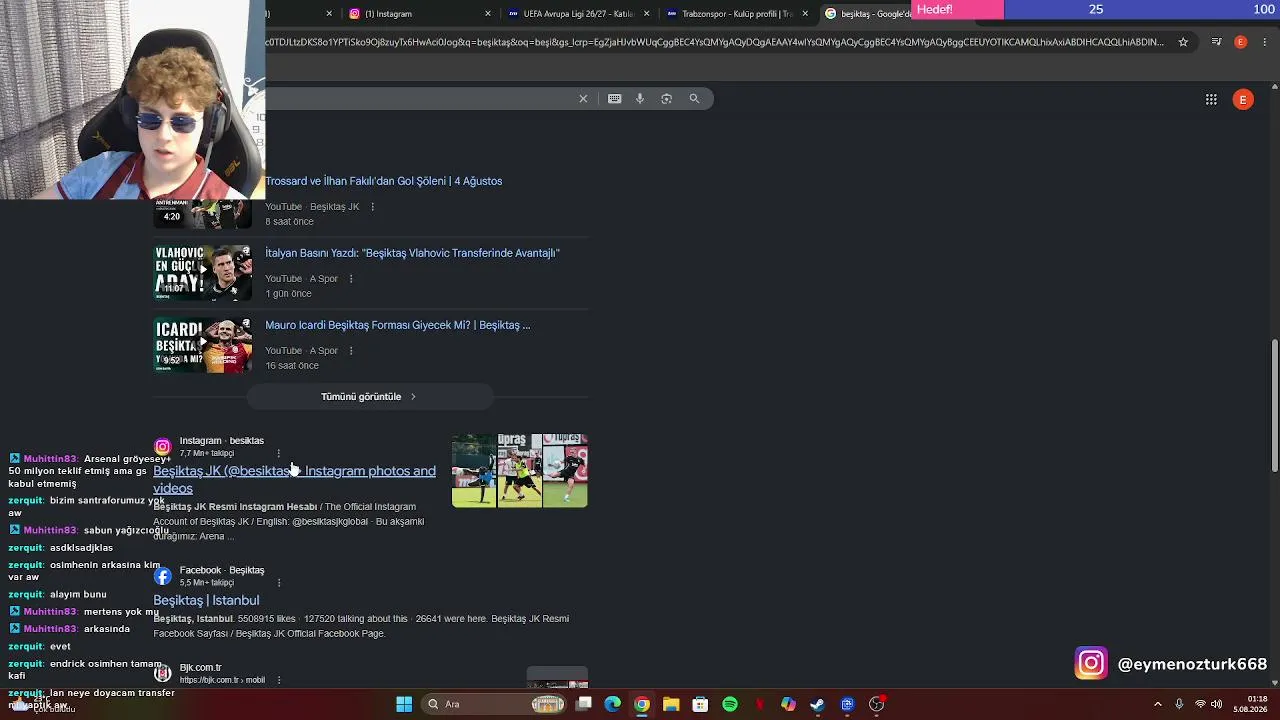Click the Facebook result favicon
1280x720 pixels.
(163, 576)
